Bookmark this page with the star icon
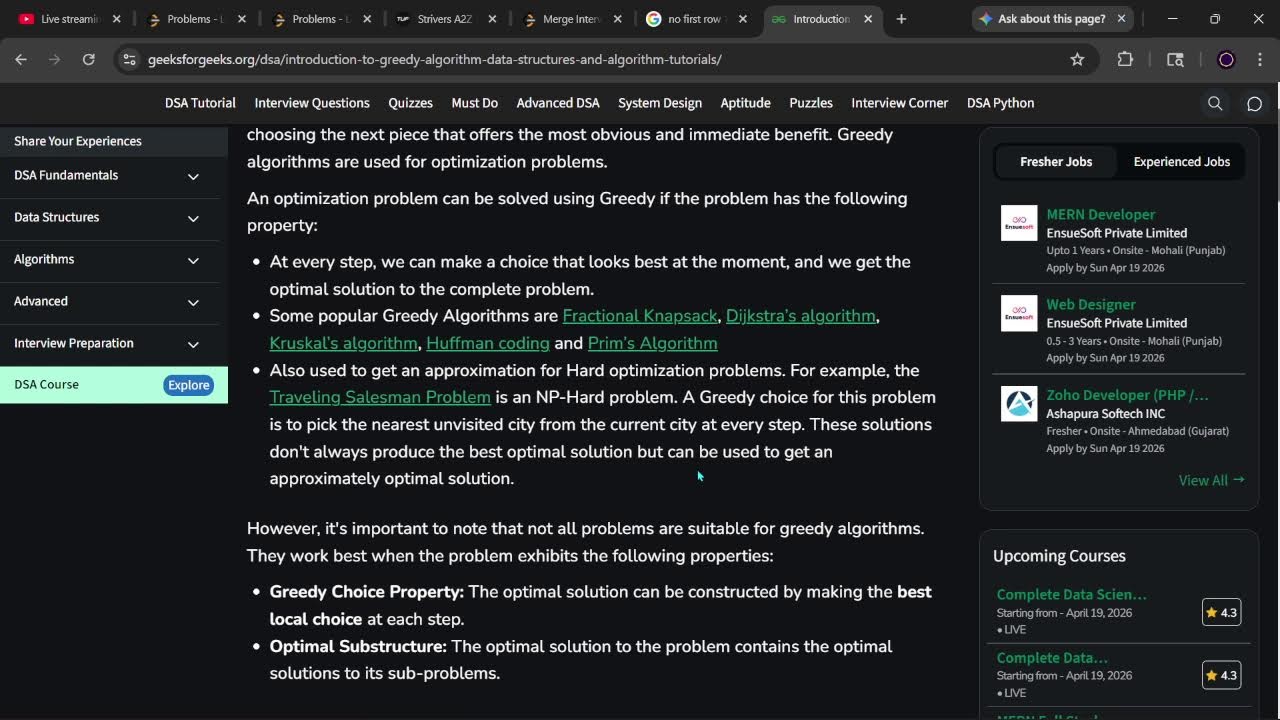Viewport: 1280px width, 720px height. [1077, 60]
